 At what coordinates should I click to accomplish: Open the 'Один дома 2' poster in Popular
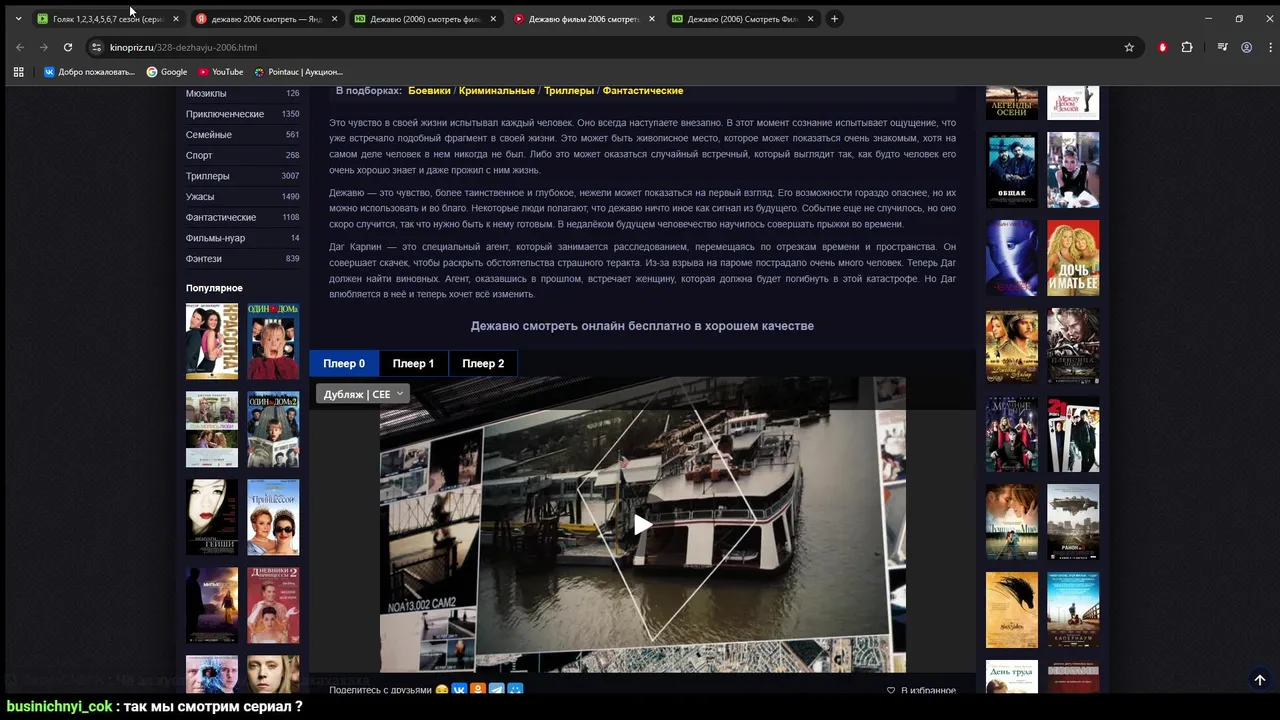pos(273,429)
